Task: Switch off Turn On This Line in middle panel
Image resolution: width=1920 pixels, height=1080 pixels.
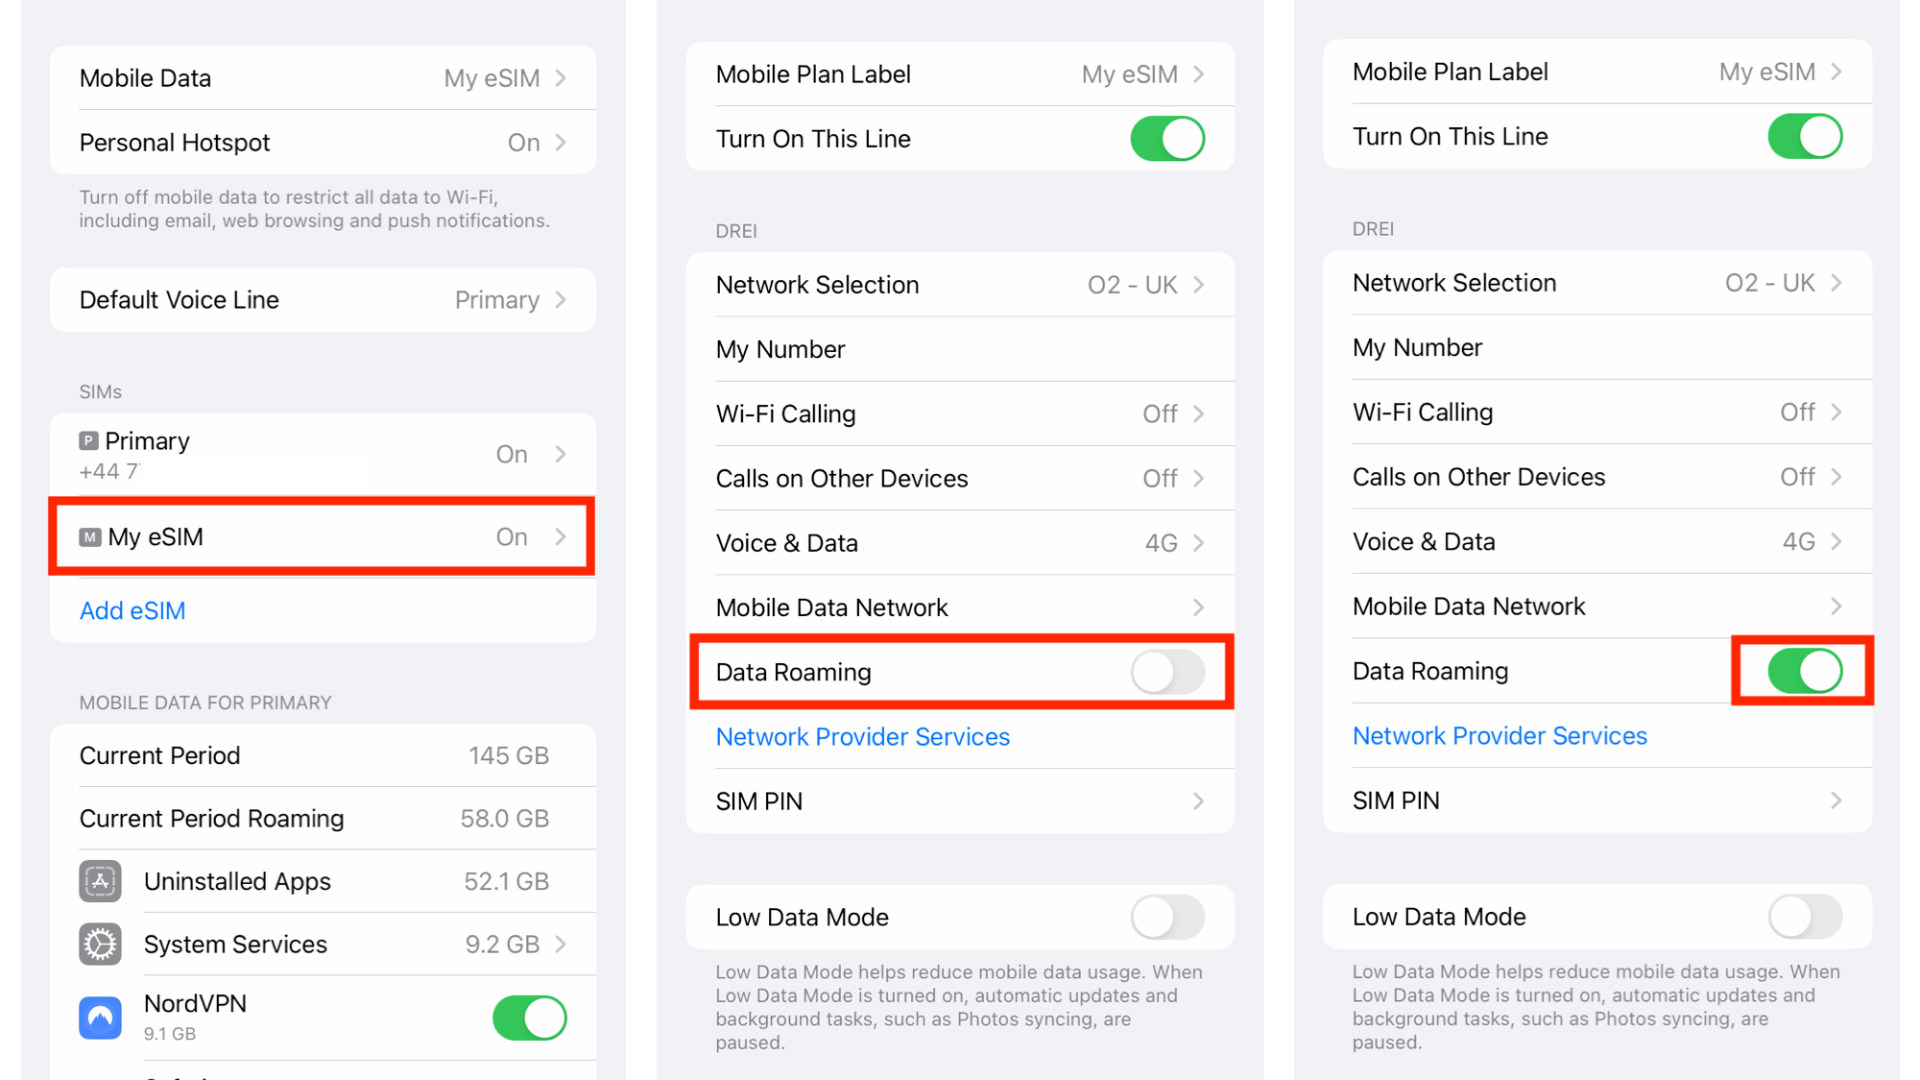Action: (x=1167, y=139)
